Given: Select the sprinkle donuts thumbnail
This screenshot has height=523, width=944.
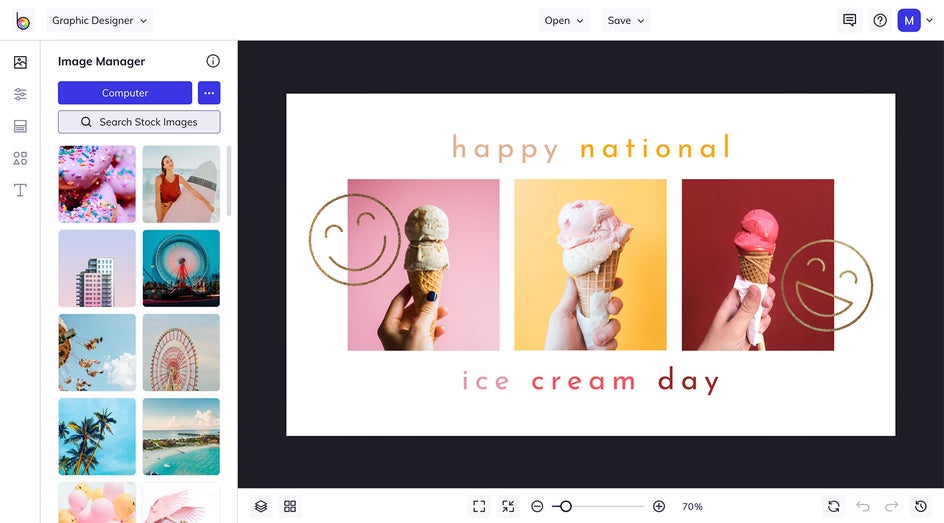Looking at the screenshot, I should tap(97, 184).
